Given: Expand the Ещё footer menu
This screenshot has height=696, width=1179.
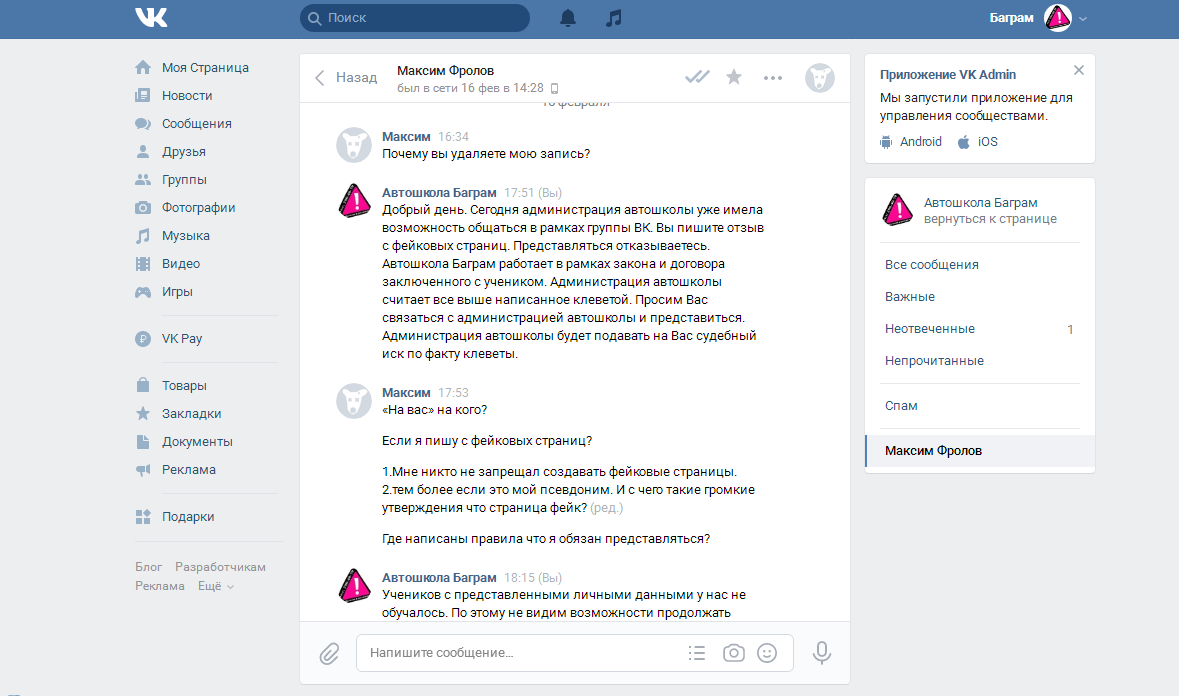Looking at the screenshot, I should (216, 586).
